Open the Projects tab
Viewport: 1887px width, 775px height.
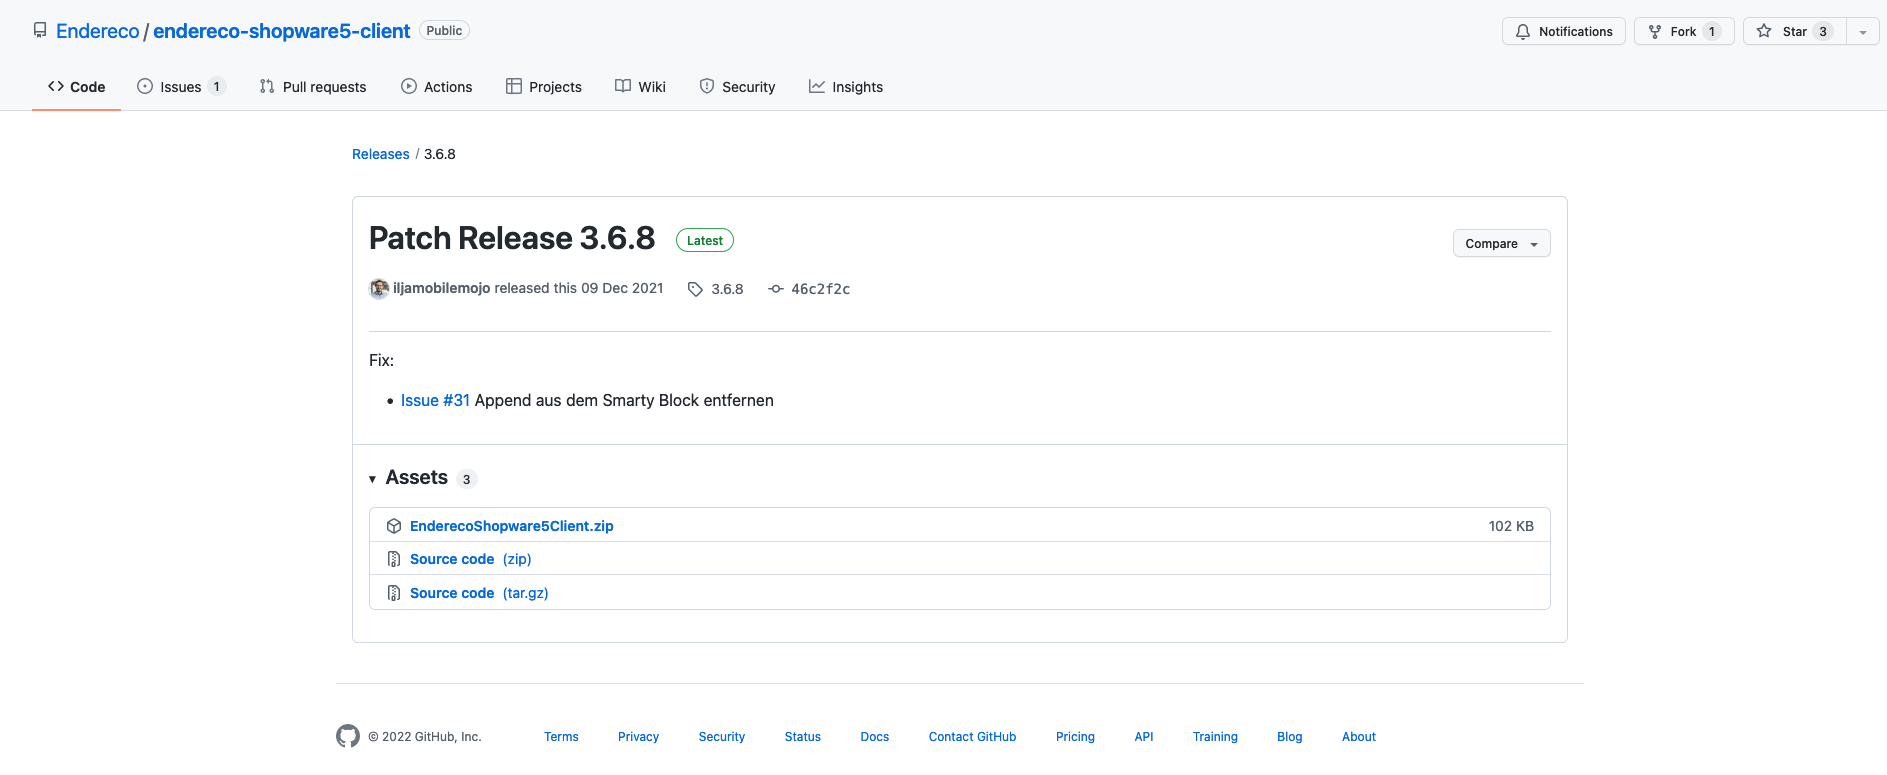point(544,87)
